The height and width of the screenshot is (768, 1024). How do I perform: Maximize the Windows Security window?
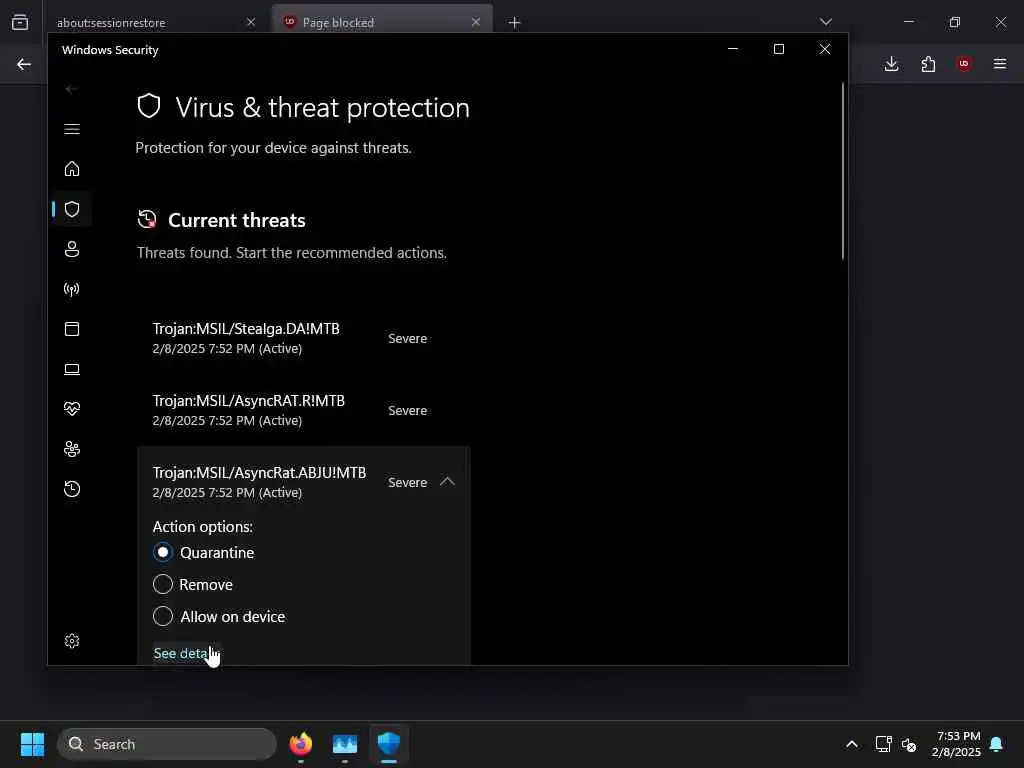click(778, 49)
